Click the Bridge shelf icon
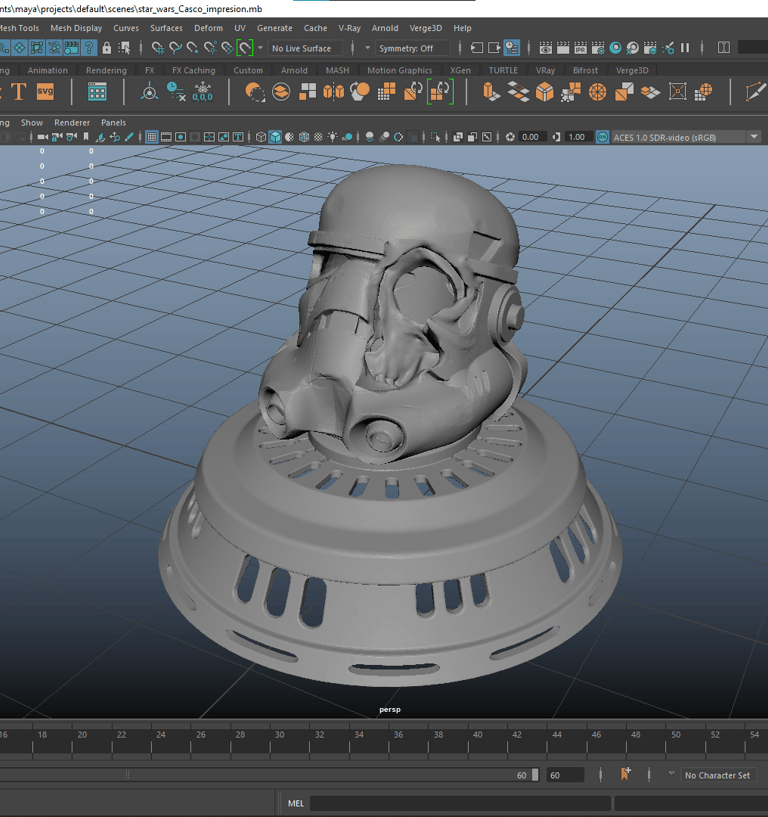 point(518,92)
